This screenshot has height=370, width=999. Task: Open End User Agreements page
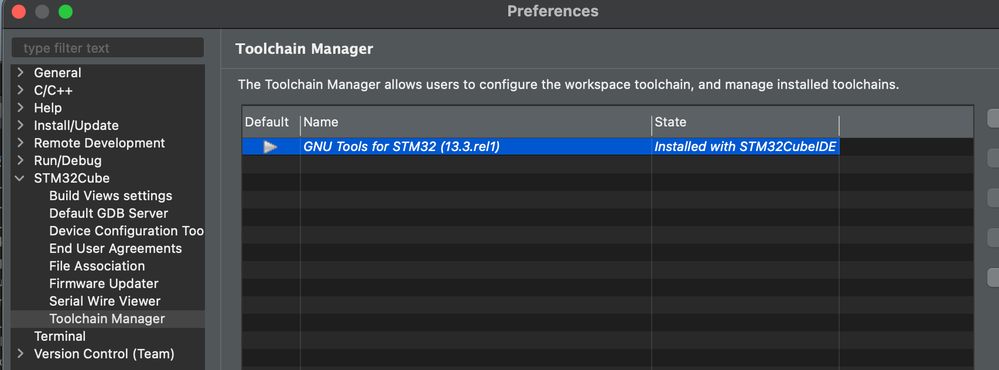[x=115, y=248]
